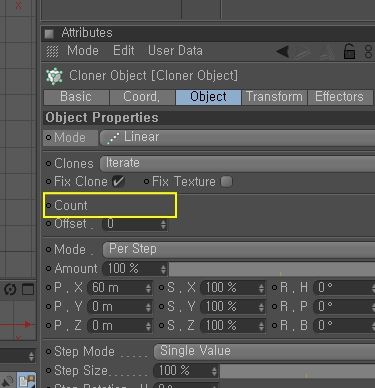Viewport: 375px width, 388px height.
Task: Click the stepper arrows under the viewport at left
Action: [31, 356]
